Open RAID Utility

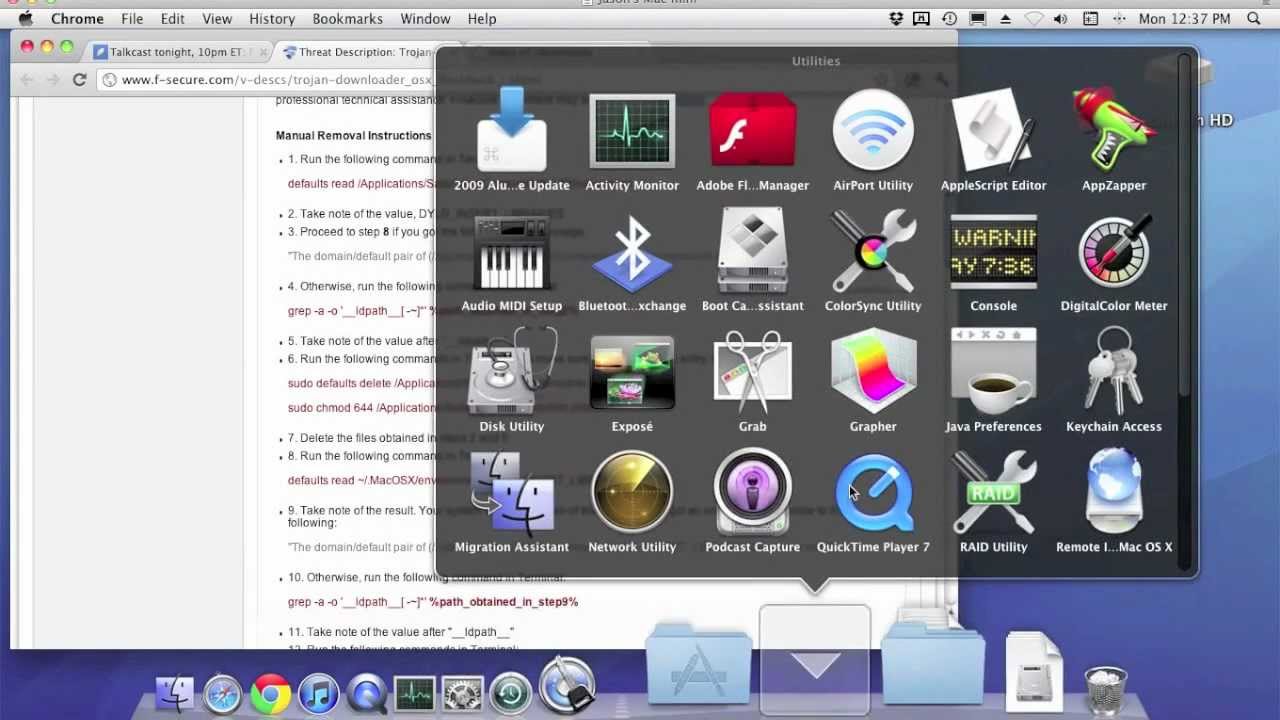[x=993, y=500]
